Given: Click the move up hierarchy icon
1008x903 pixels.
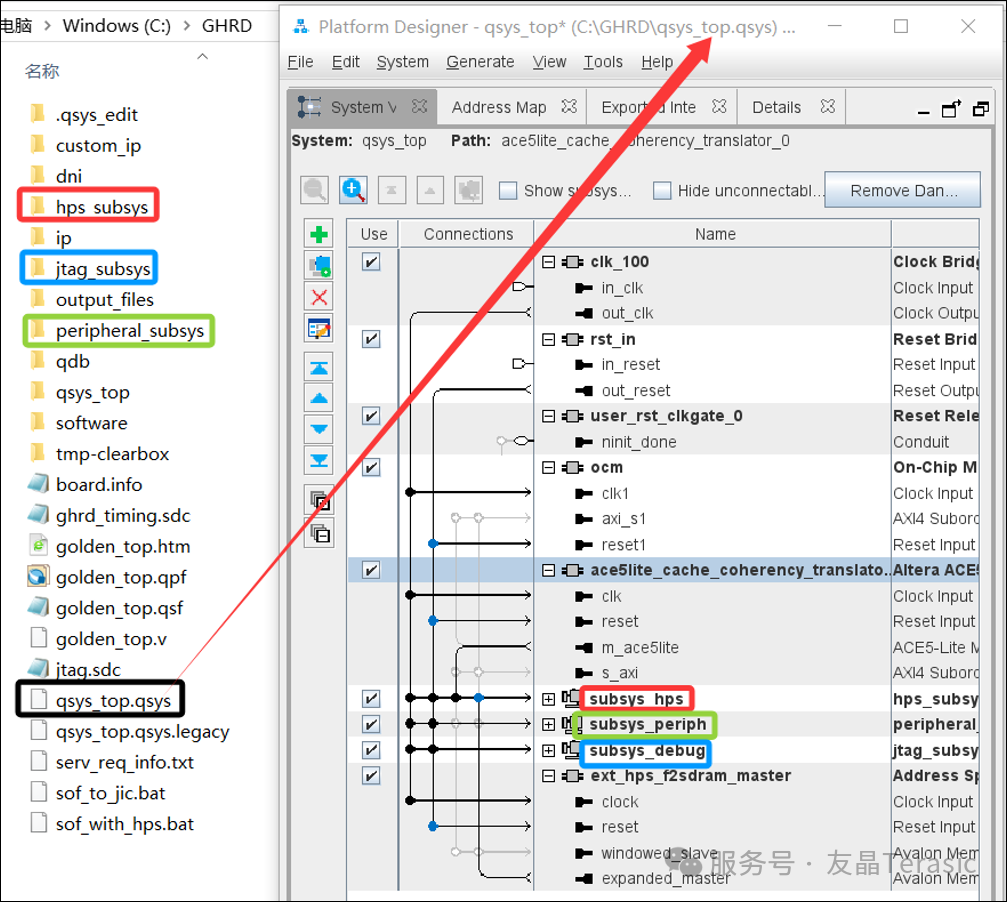Looking at the screenshot, I should (x=430, y=190).
